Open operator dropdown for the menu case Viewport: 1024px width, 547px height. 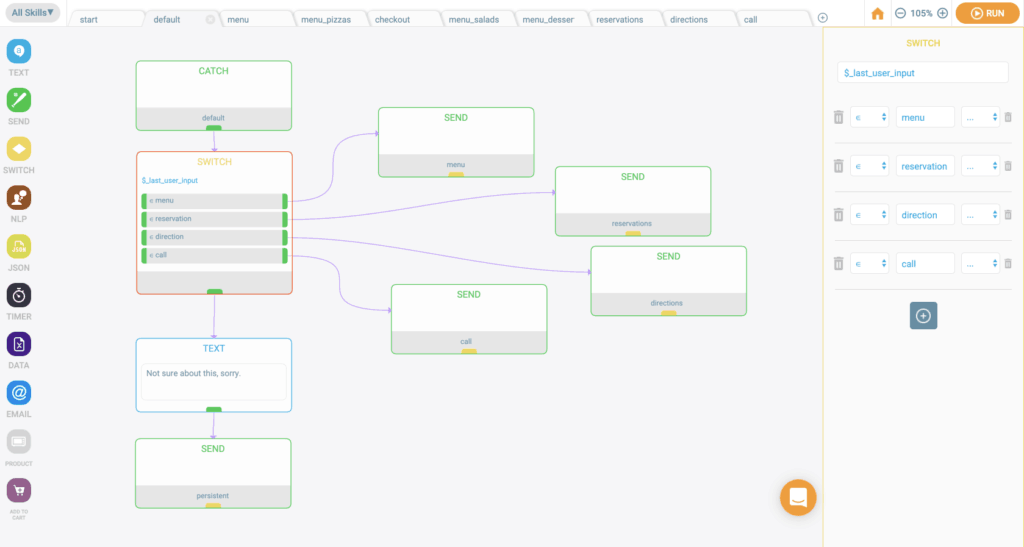click(869, 117)
